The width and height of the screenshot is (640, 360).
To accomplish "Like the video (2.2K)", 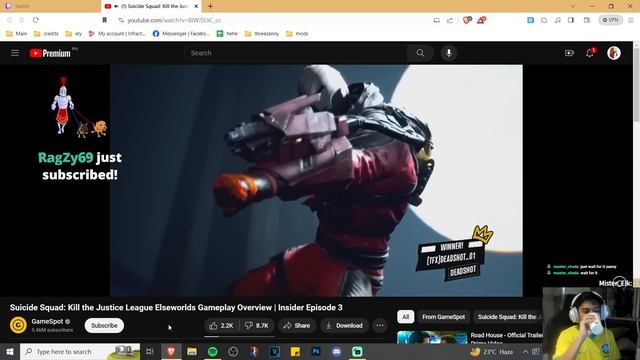I will 221,325.
